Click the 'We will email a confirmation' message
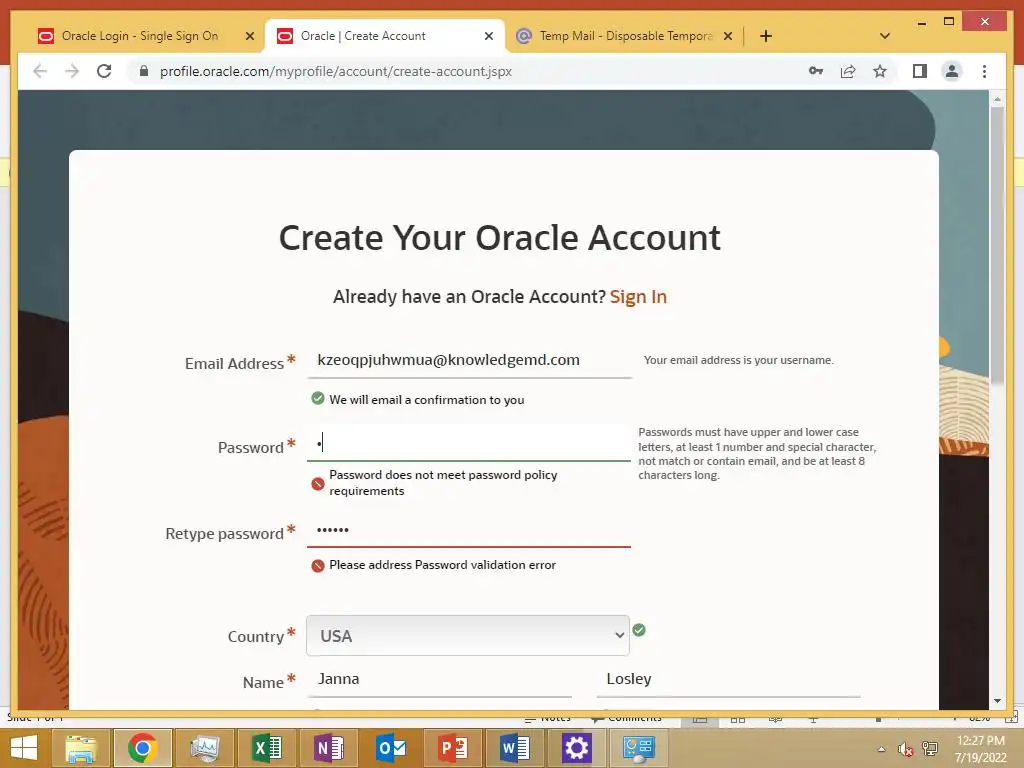 tap(426, 400)
